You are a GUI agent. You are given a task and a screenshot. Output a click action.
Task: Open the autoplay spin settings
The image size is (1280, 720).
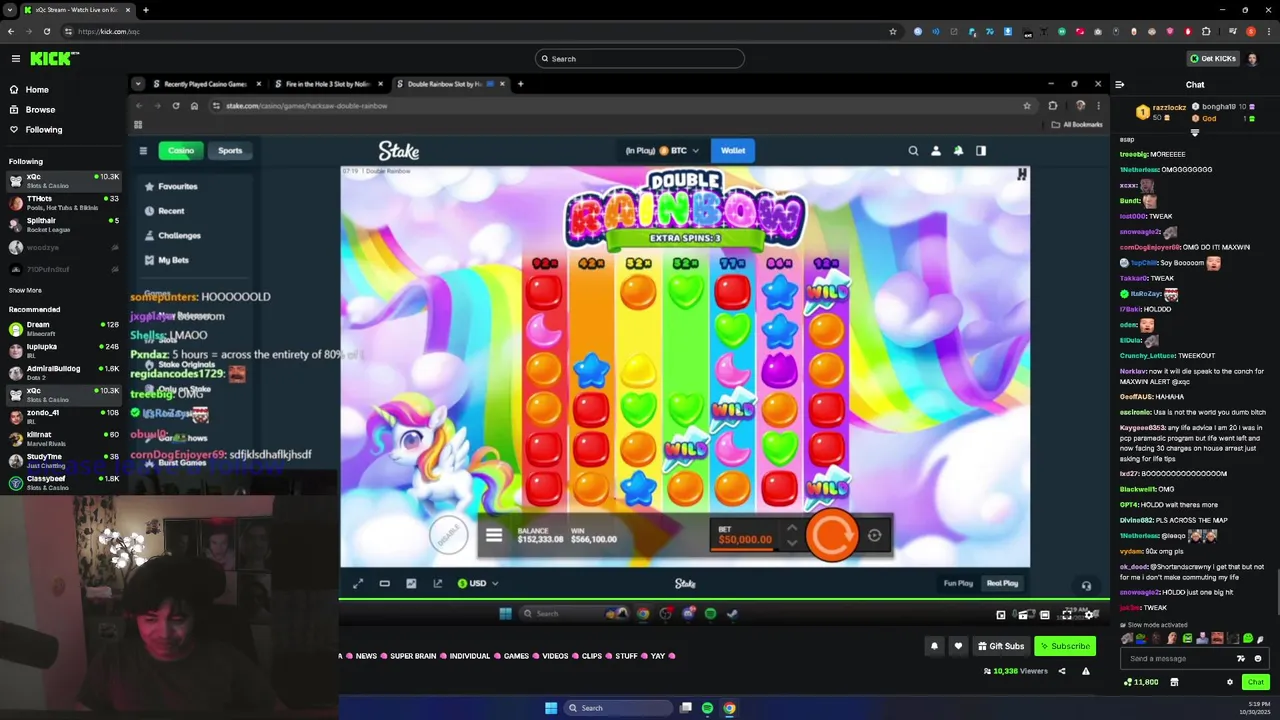click(875, 535)
